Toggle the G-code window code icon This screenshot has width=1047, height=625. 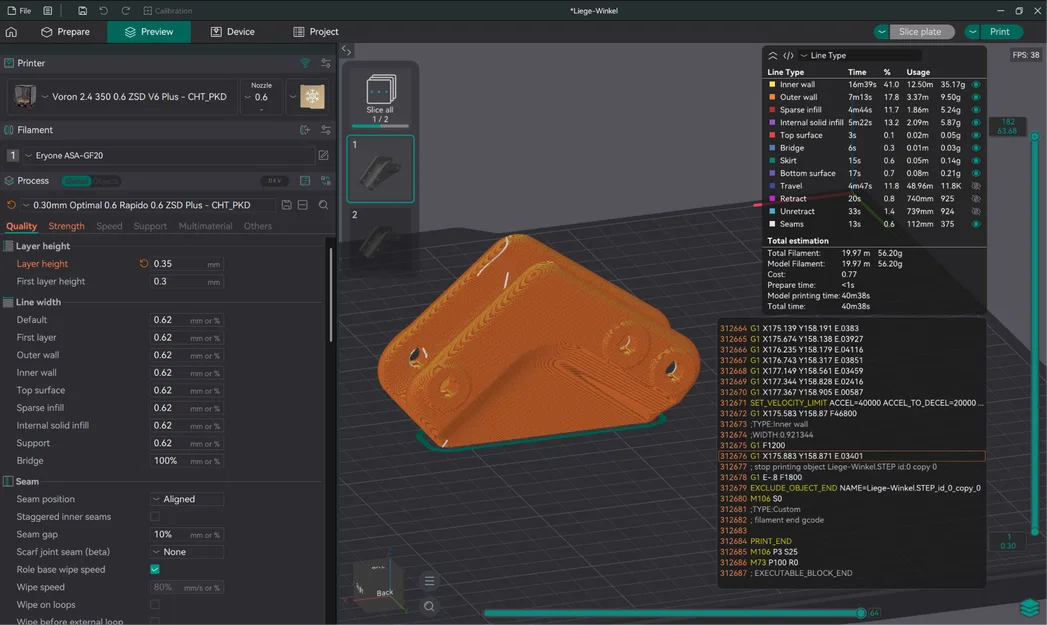click(788, 55)
